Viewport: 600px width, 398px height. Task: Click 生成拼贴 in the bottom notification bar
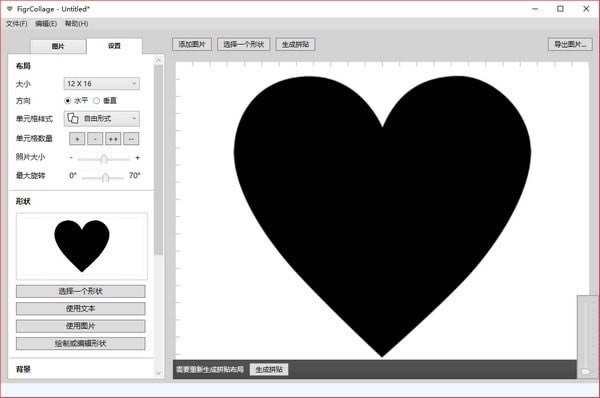point(269,369)
